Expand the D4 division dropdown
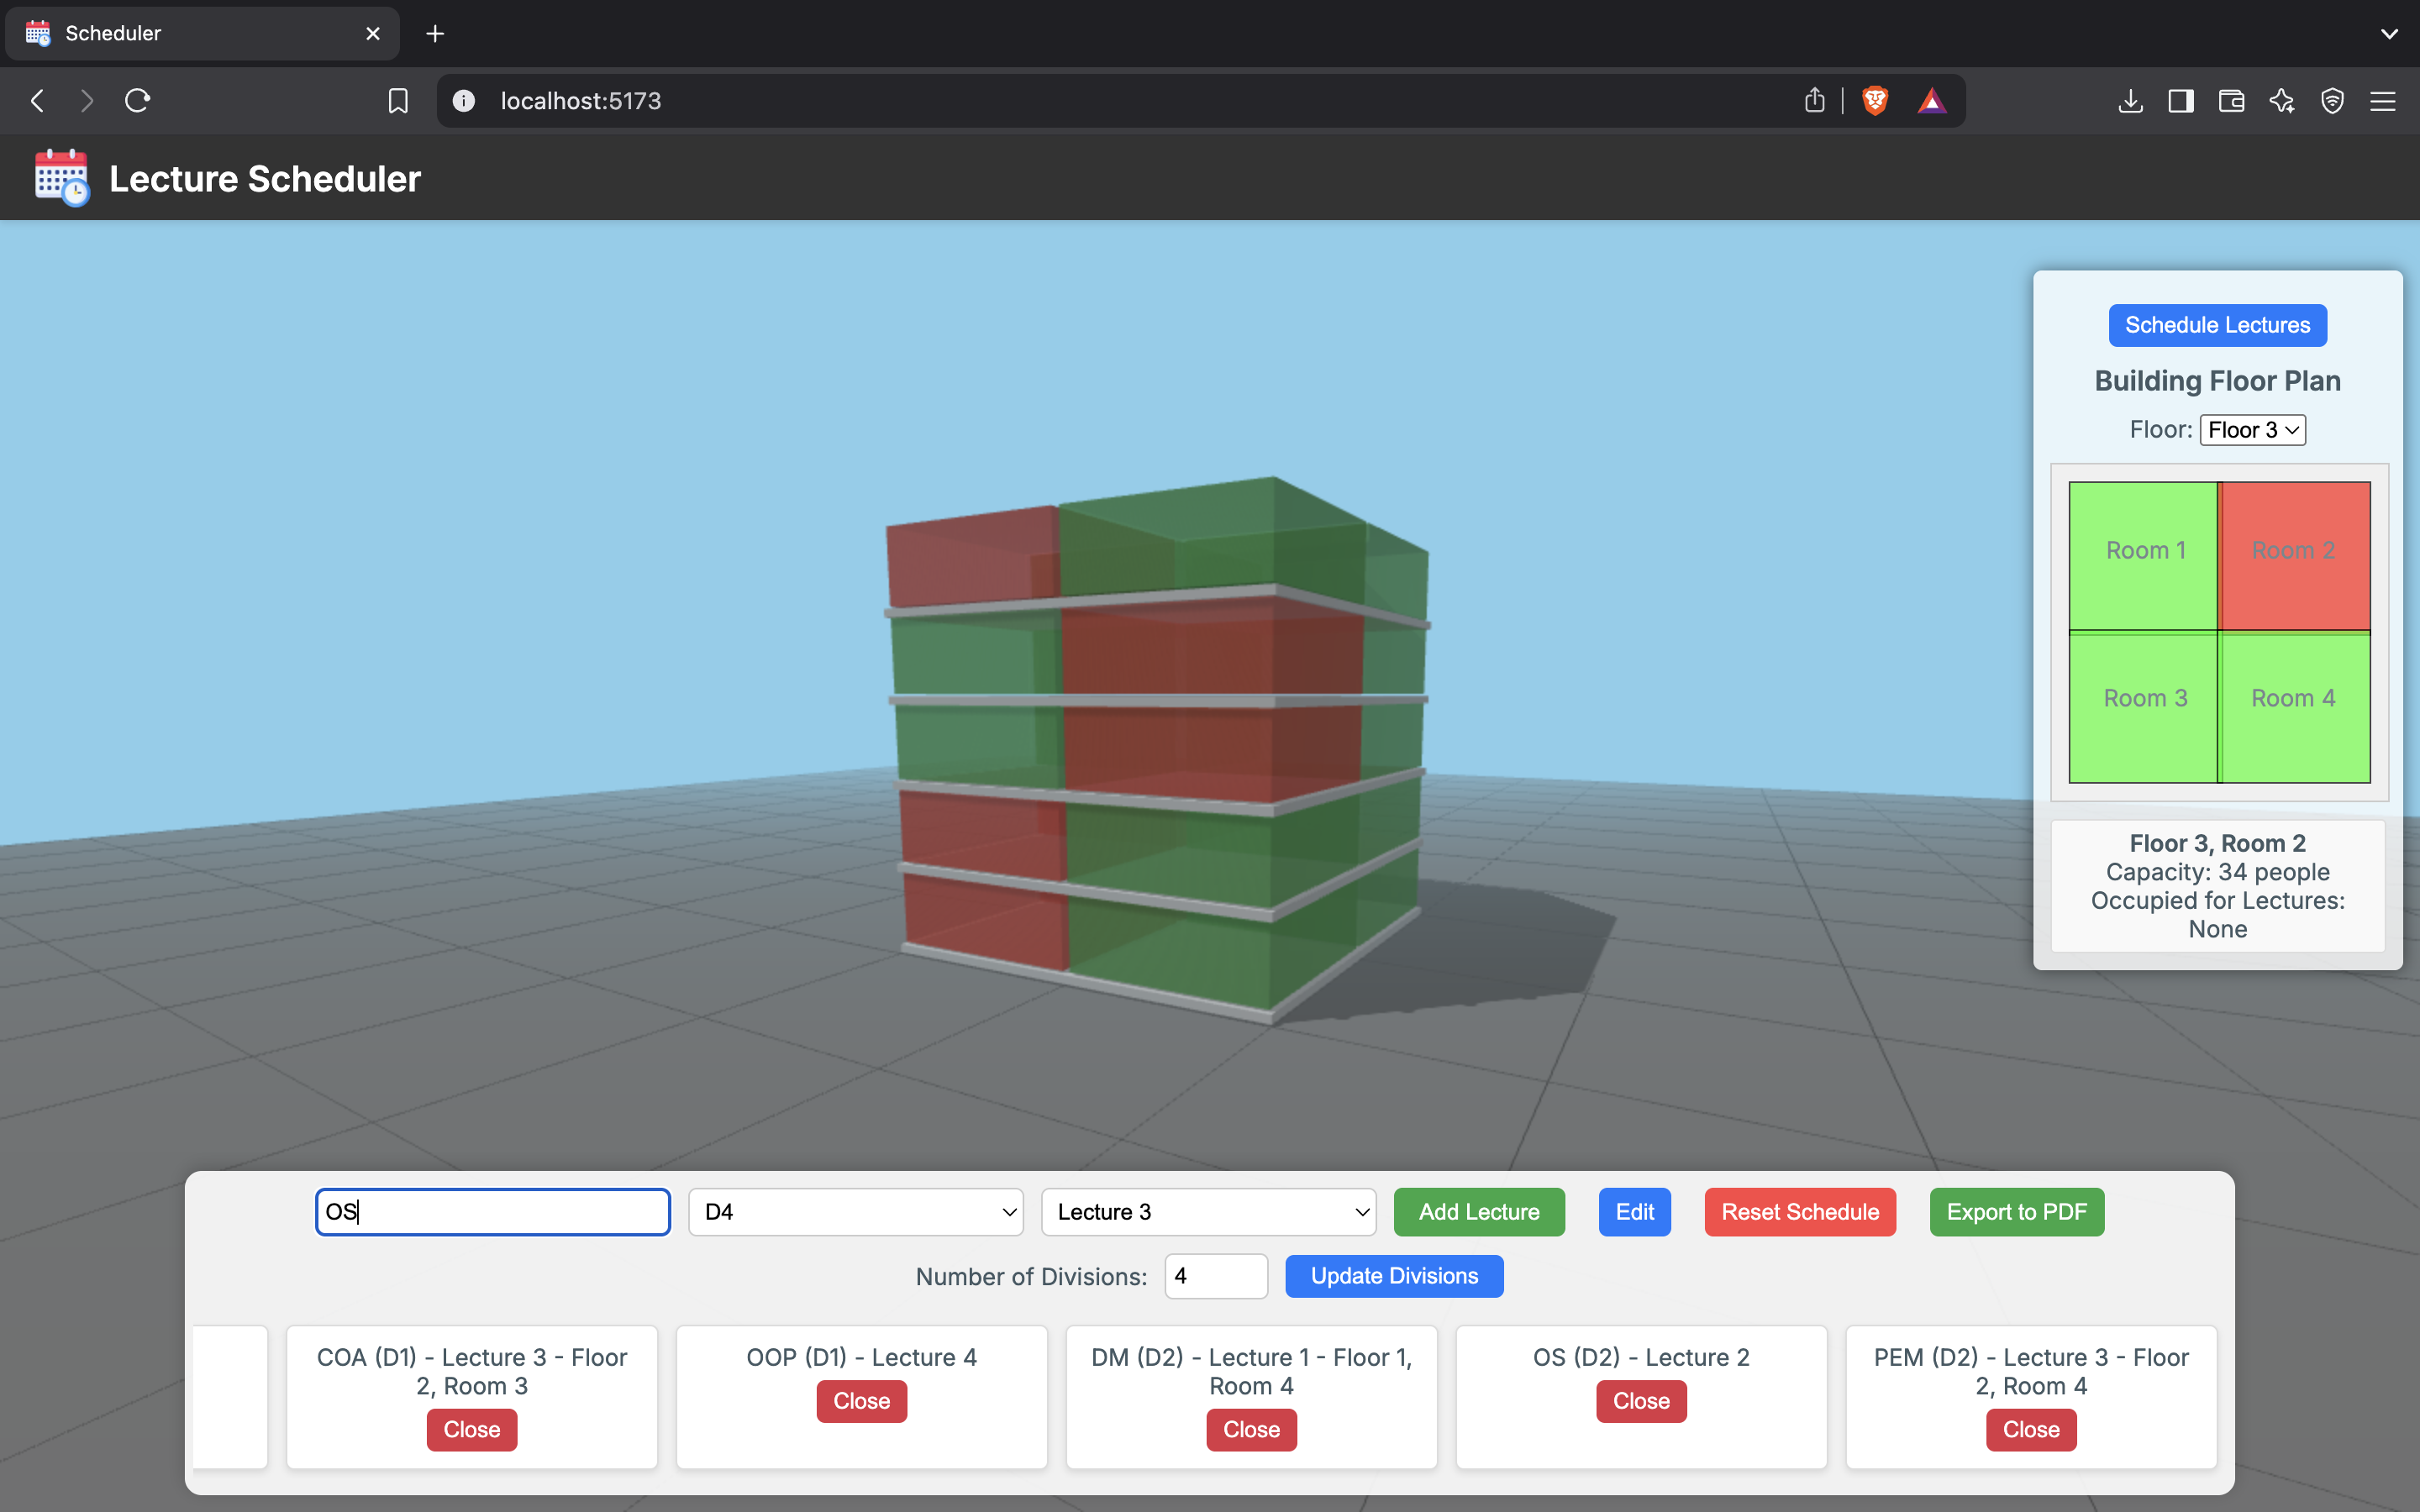Image resolution: width=2420 pixels, height=1512 pixels. 855,1212
